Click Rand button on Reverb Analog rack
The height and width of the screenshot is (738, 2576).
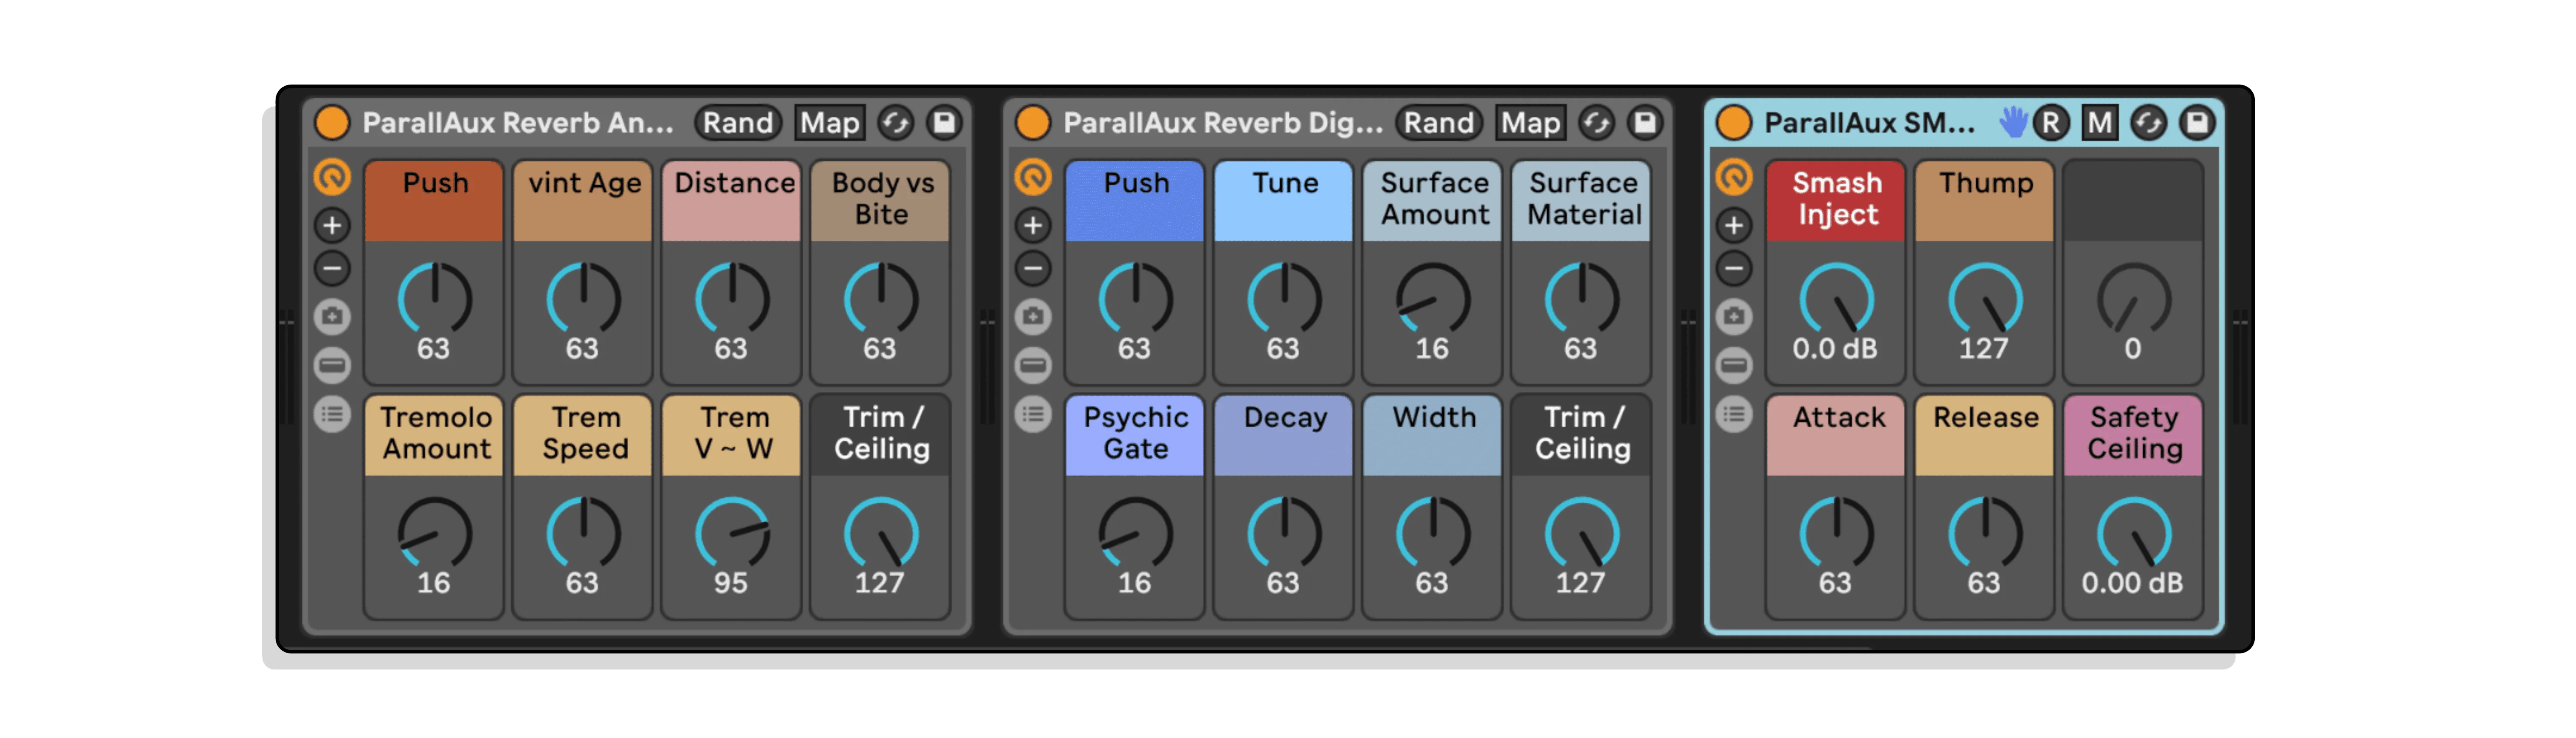click(738, 123)
